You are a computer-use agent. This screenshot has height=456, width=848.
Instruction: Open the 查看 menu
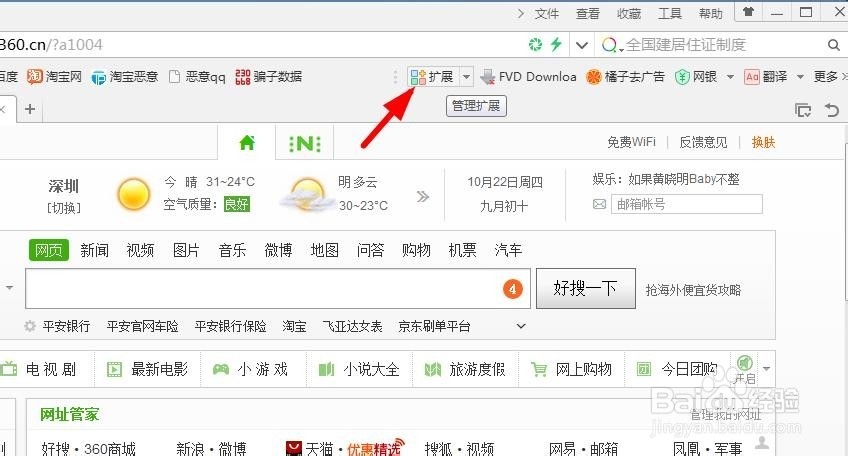[587, 14]
